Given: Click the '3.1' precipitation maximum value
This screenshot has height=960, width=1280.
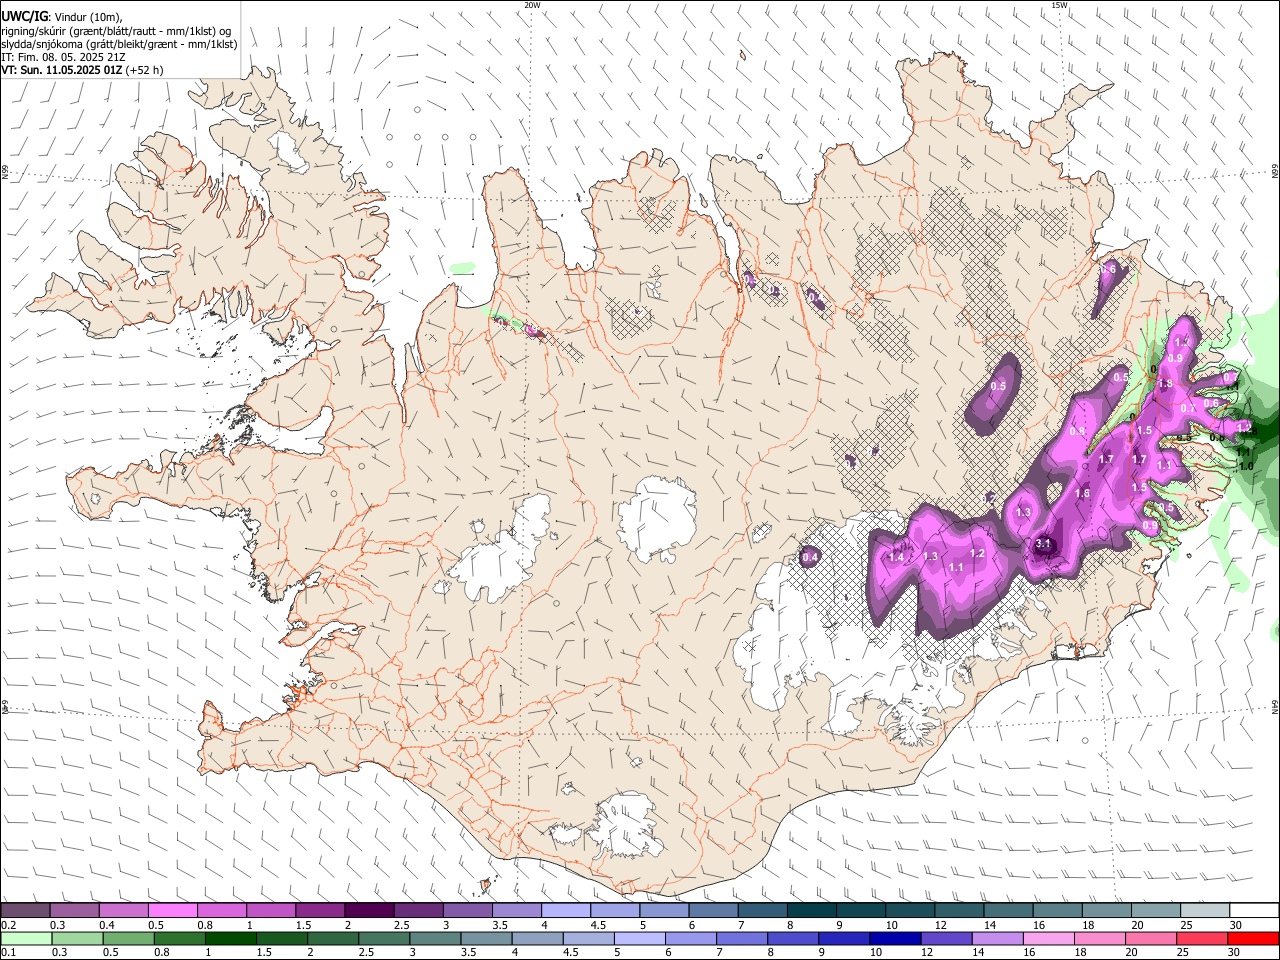Looking at the screenshot, I should (1043, 544).
